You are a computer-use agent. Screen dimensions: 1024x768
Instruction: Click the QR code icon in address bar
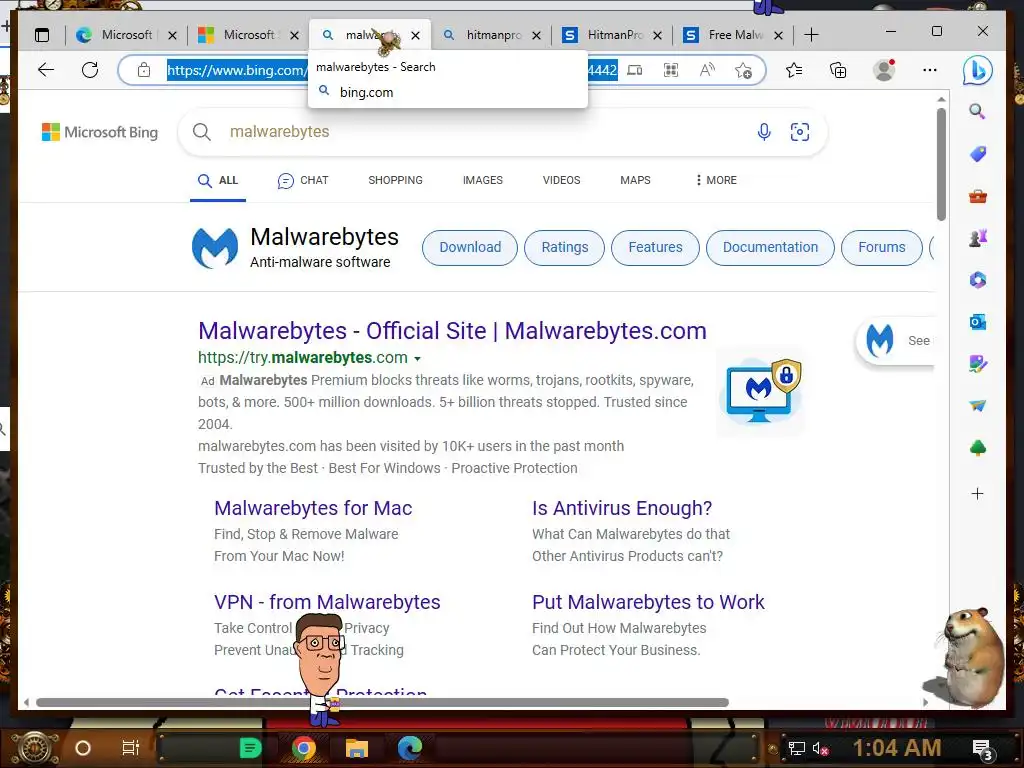[x=671, y=70]
